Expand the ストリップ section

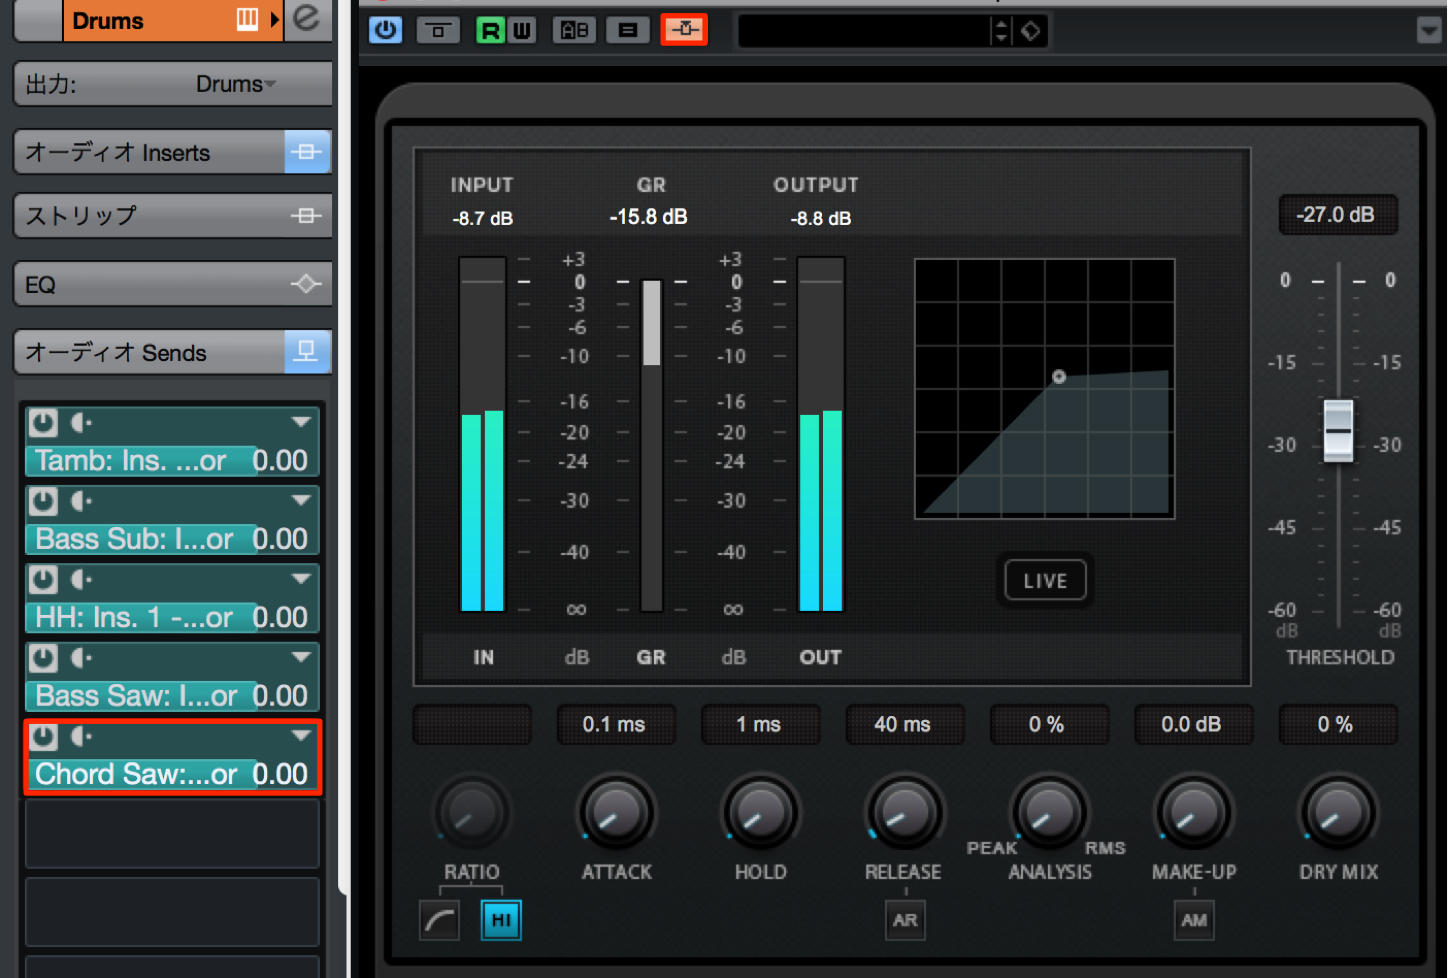coord(150,215)
